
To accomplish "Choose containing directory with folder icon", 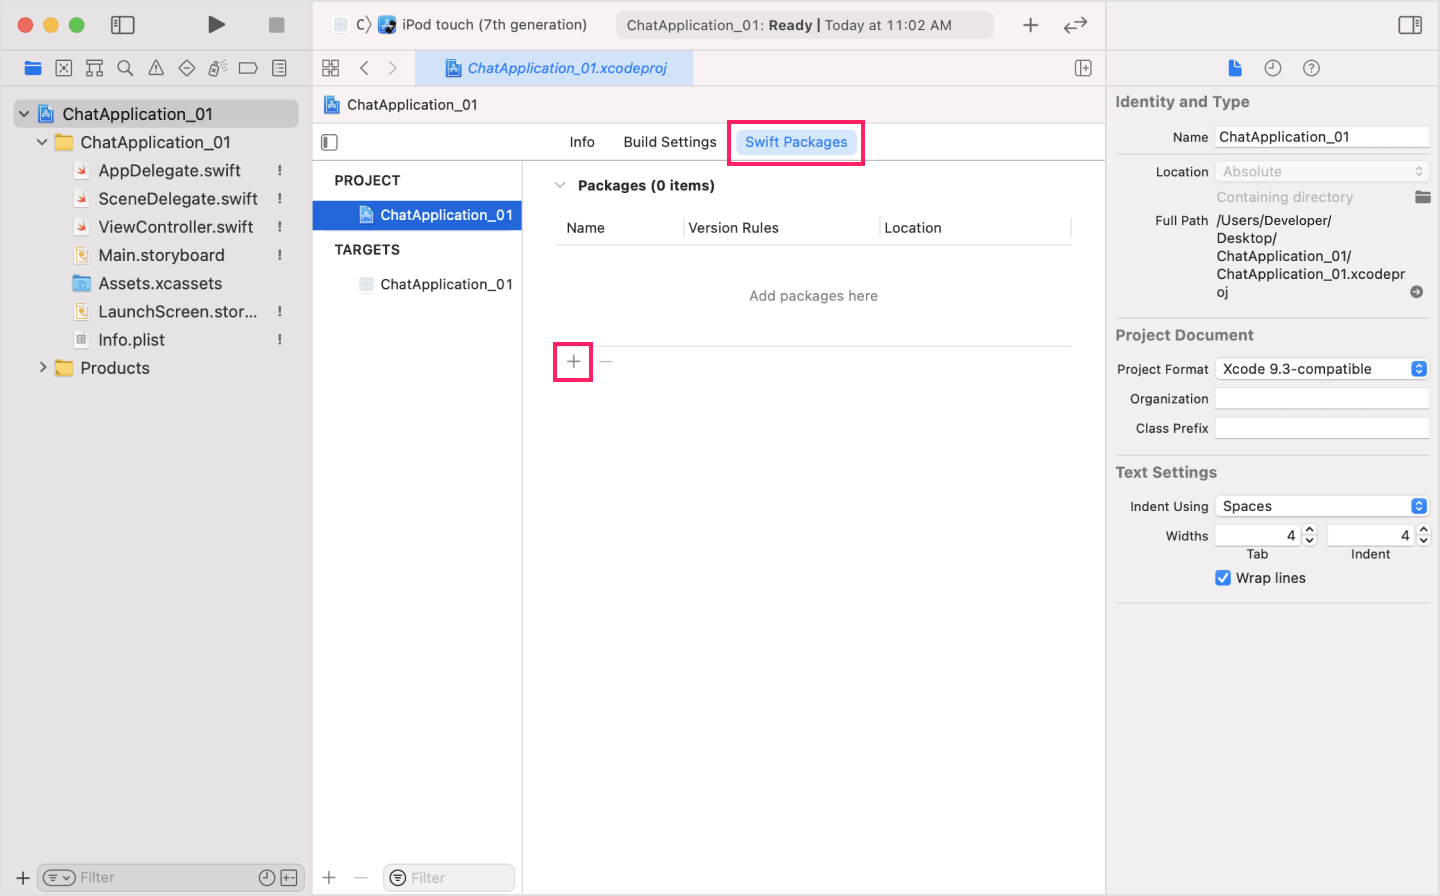I will pyautogui.click(x=1422, y=197).
